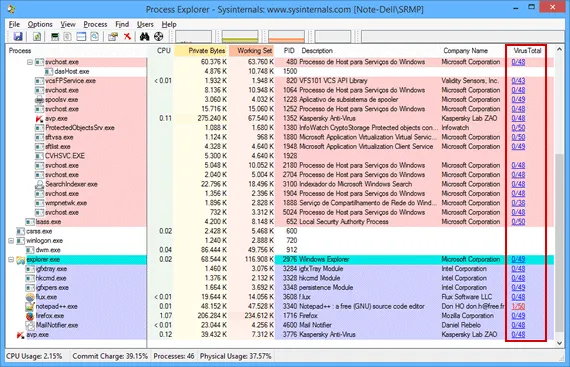The width and height of the screenshot is (570, 367).
Task: Sort by the Working Set column header
Action: click(x=252, y=51)
